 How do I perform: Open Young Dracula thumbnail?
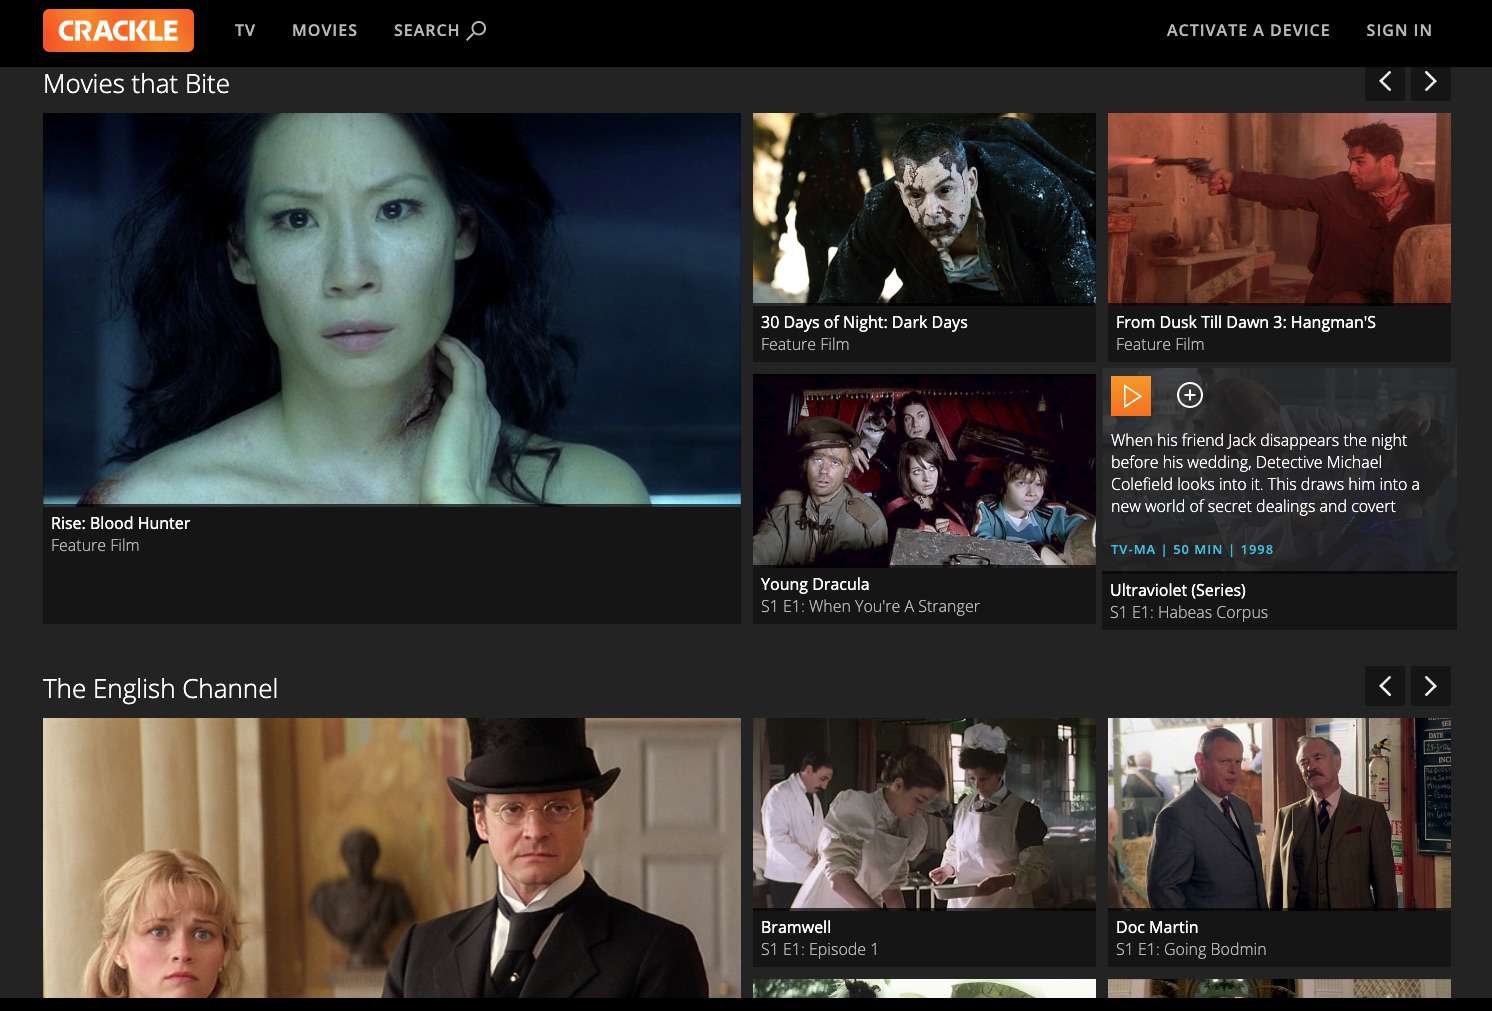(924, 470)
